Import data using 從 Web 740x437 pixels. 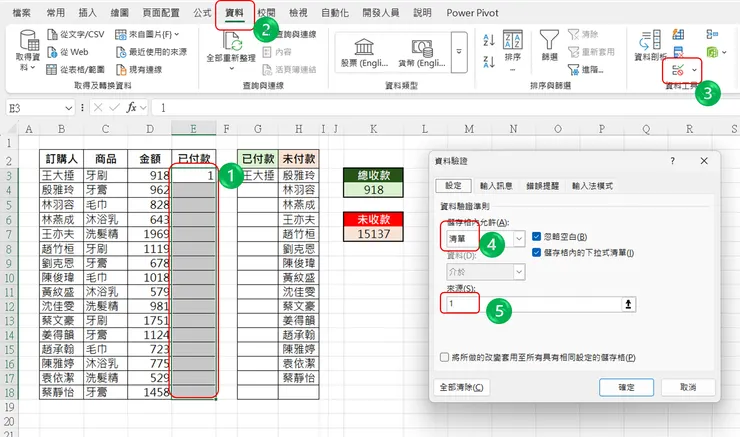tap(68, 52)
